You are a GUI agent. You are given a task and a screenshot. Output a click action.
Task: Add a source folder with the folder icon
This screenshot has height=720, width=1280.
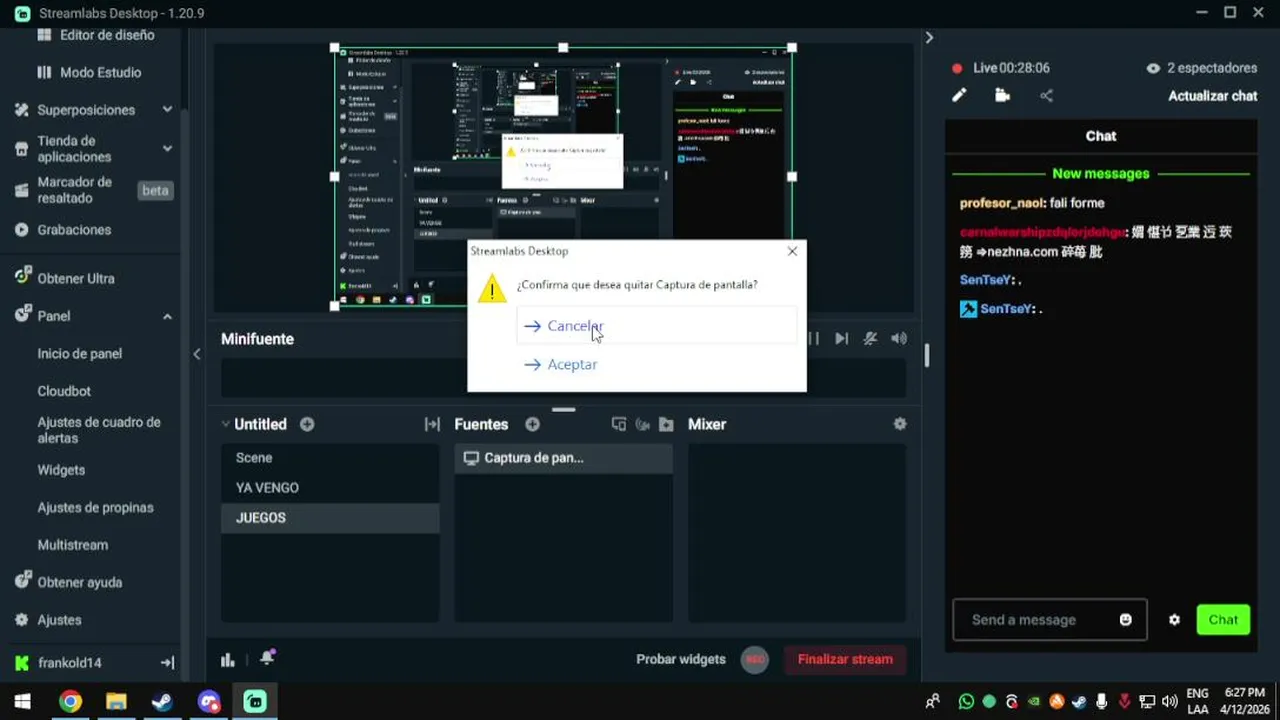tap(666, 424)
